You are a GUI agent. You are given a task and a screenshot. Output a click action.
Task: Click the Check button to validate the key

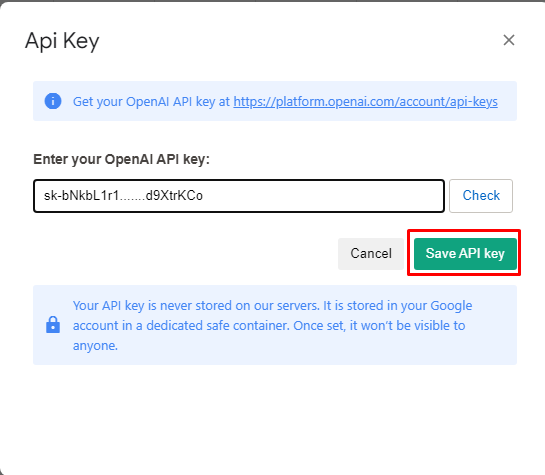481,196
